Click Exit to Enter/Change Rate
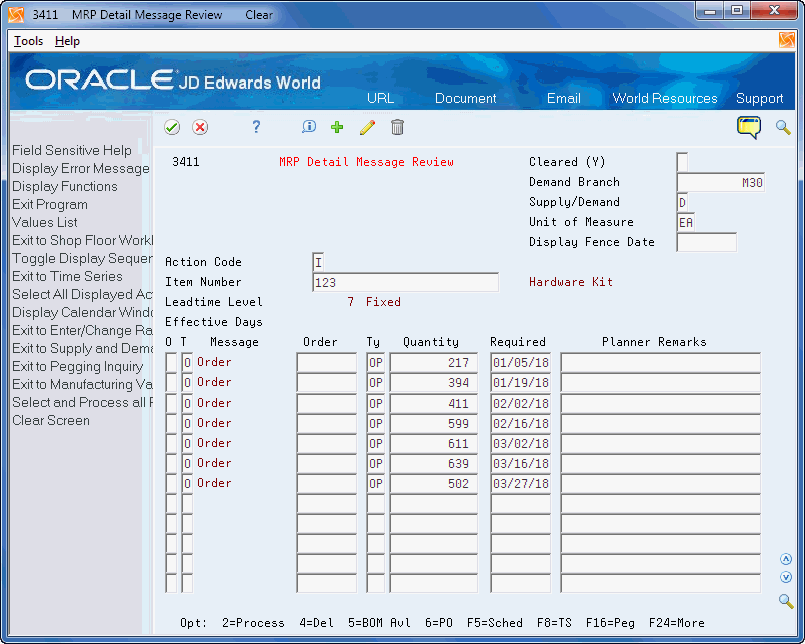 point(82,330)
